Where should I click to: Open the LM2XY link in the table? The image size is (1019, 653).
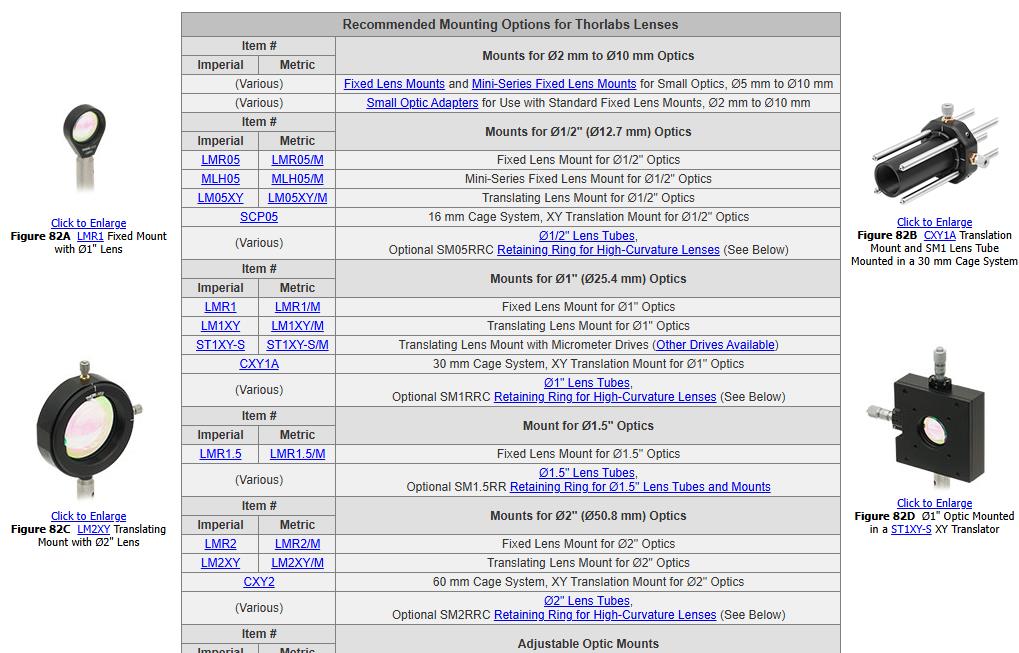(220, 563)
